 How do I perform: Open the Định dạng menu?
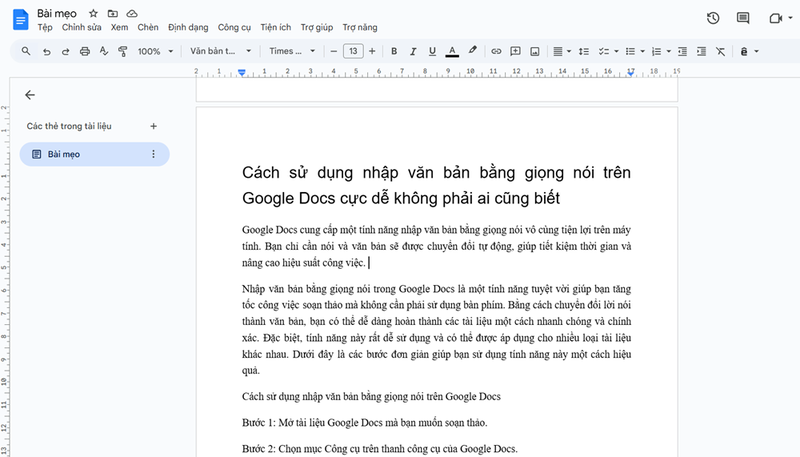188,27
